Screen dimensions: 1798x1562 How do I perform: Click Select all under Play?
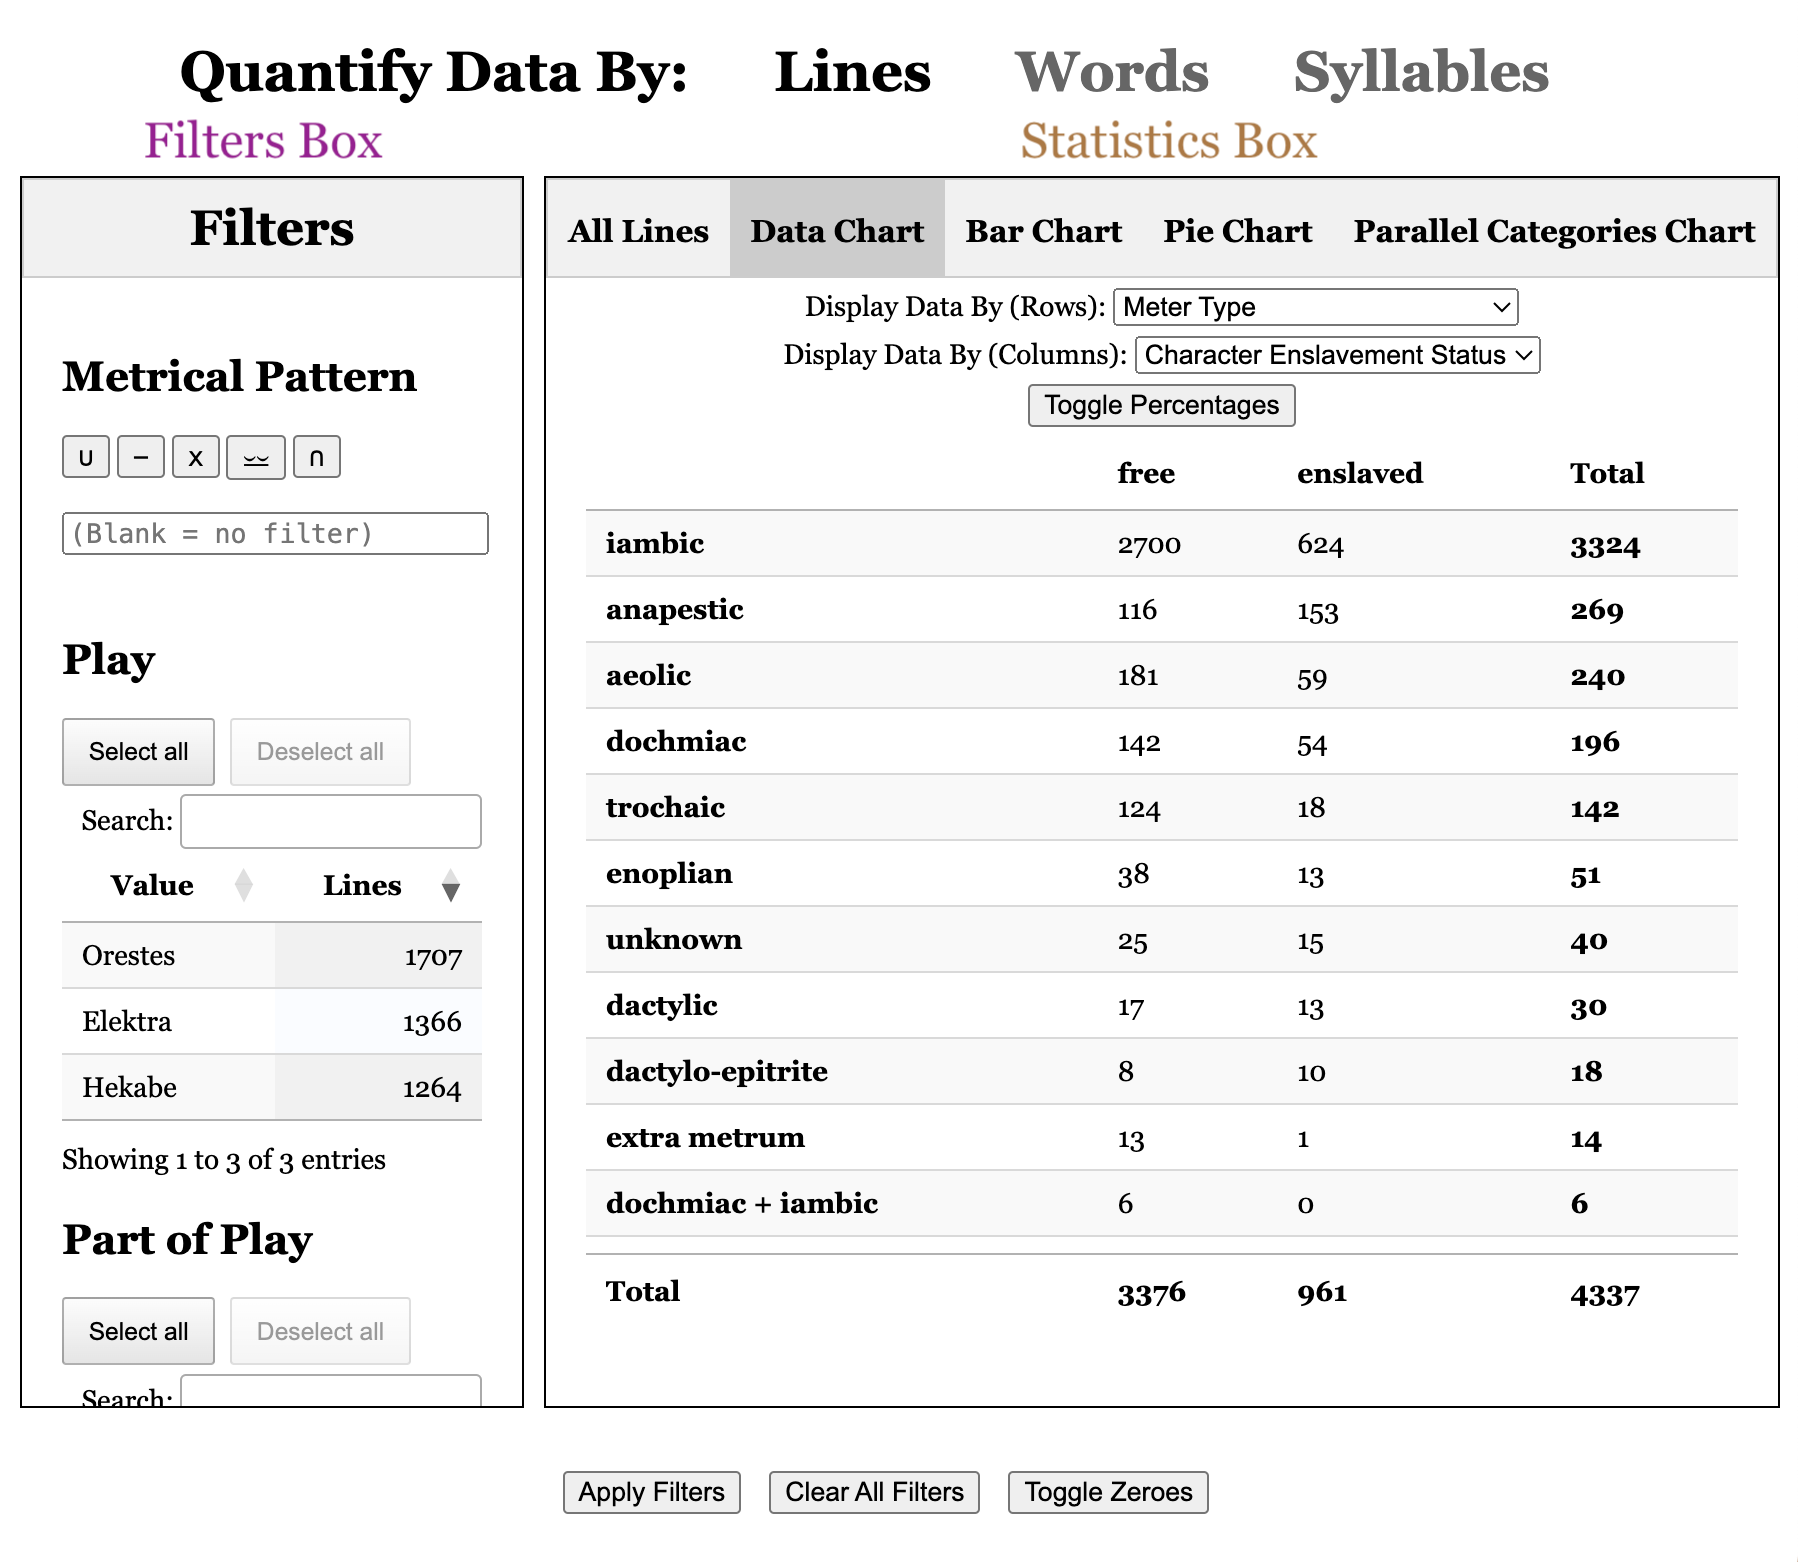[139, 752]
